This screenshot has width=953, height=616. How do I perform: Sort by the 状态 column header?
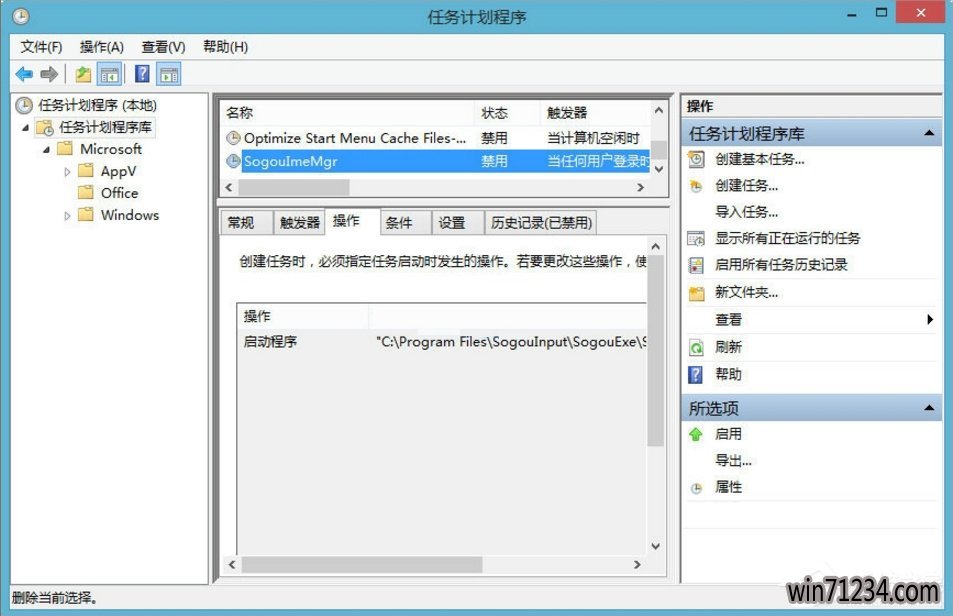pos(506,113)
